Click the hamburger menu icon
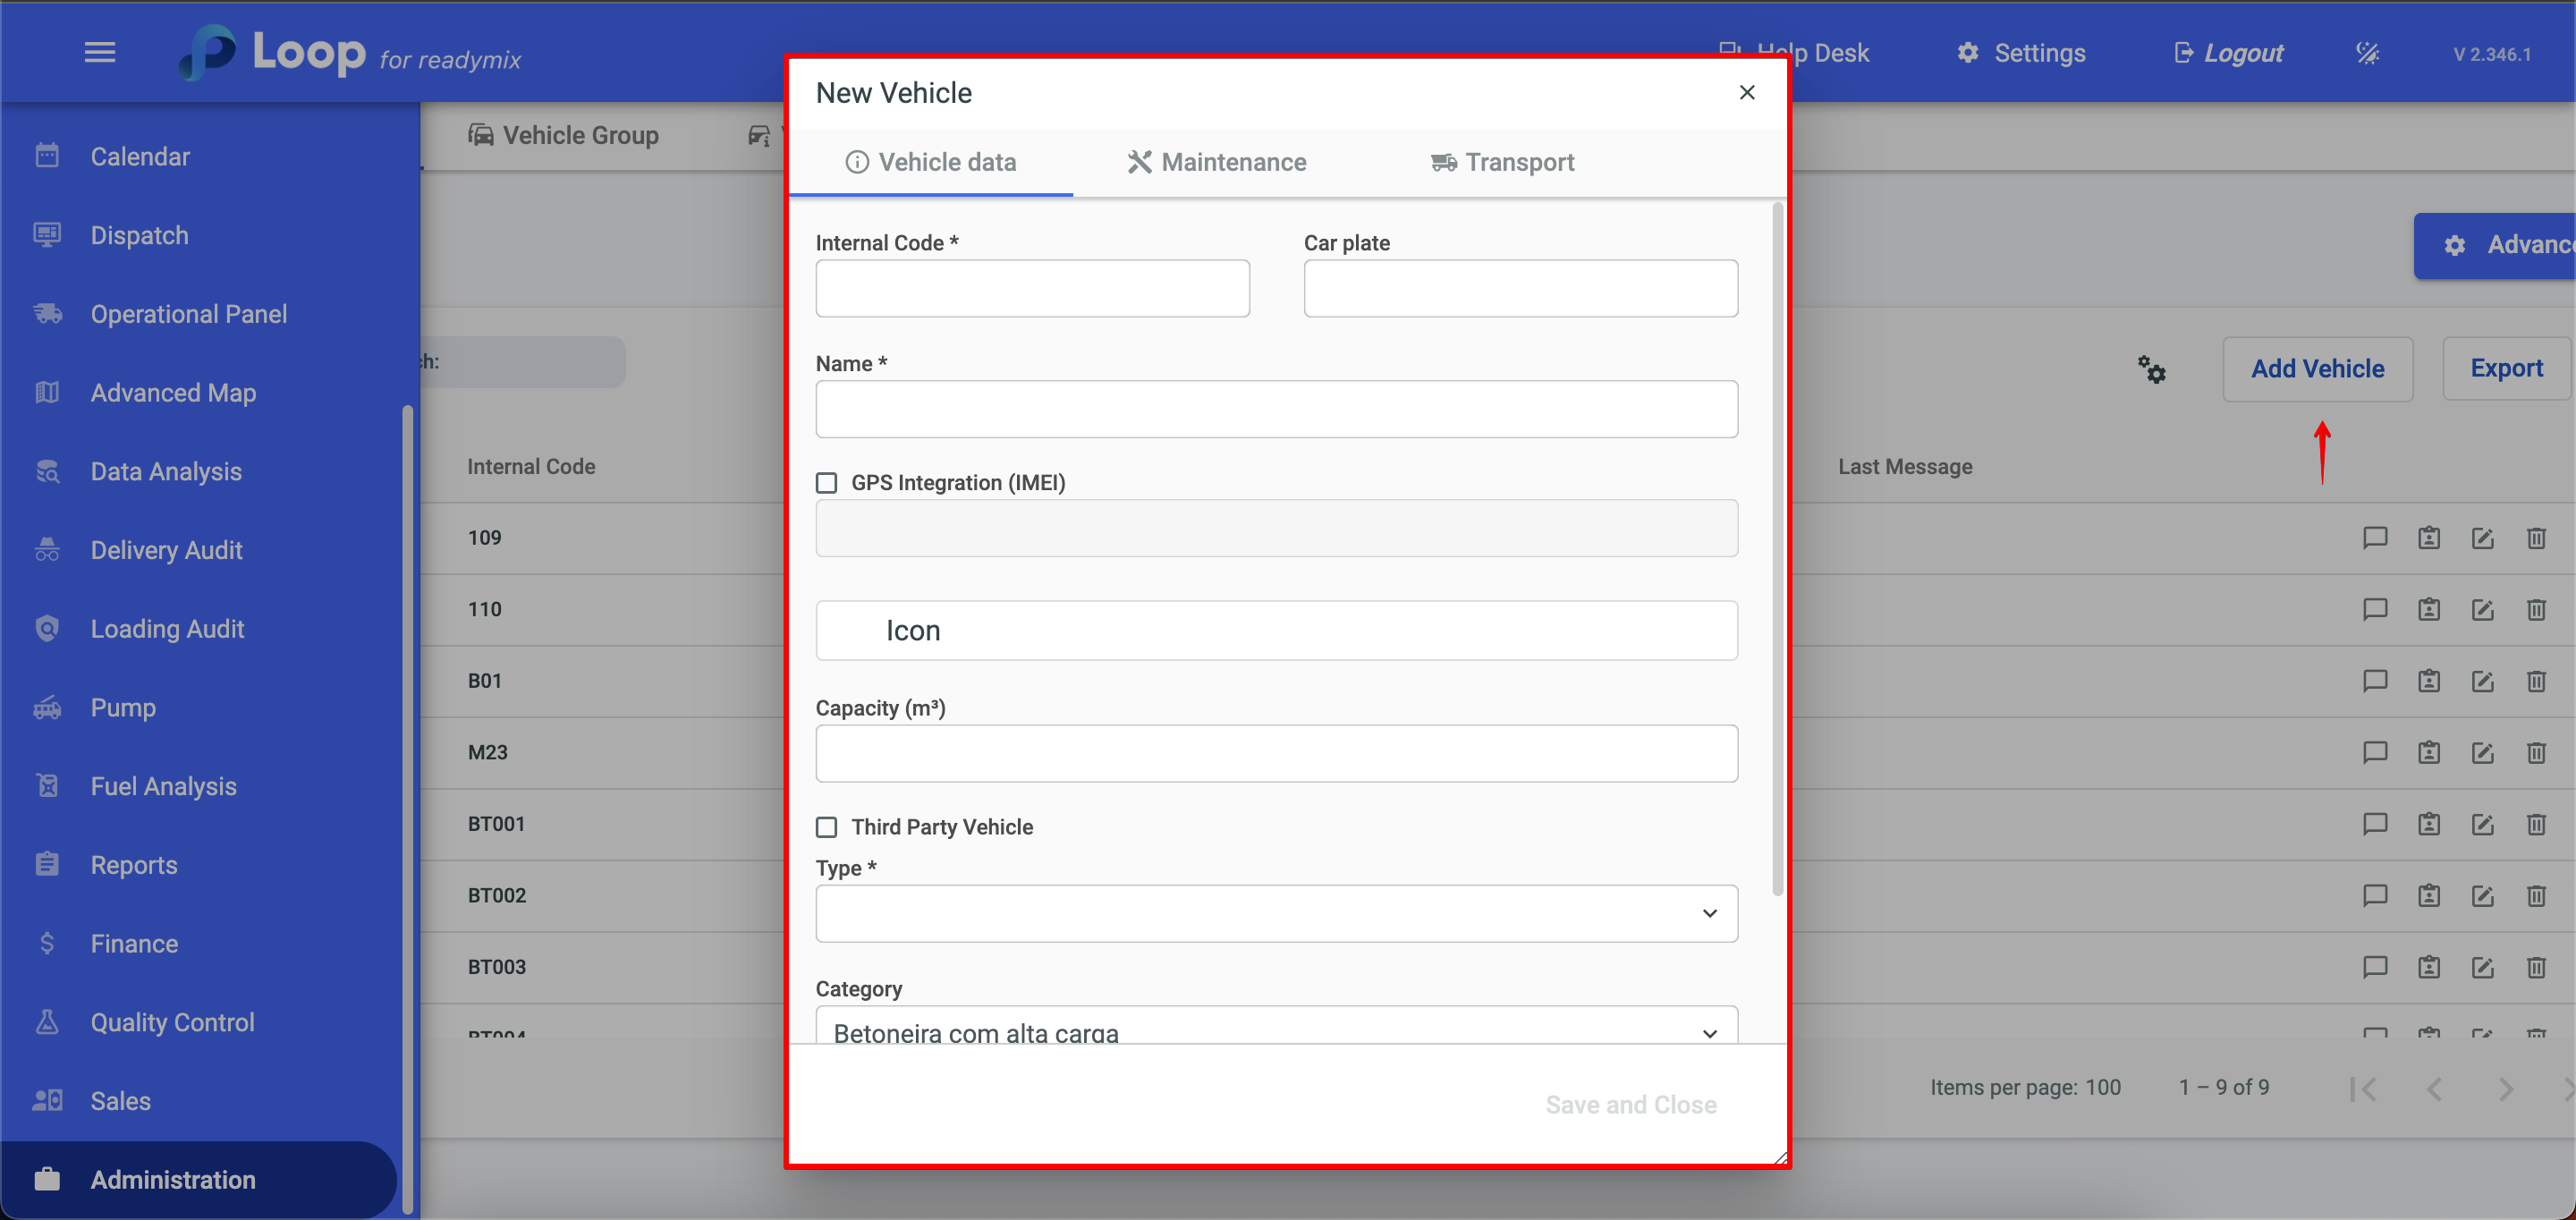The image size is (2576, 1220). [x=99, y=52]
